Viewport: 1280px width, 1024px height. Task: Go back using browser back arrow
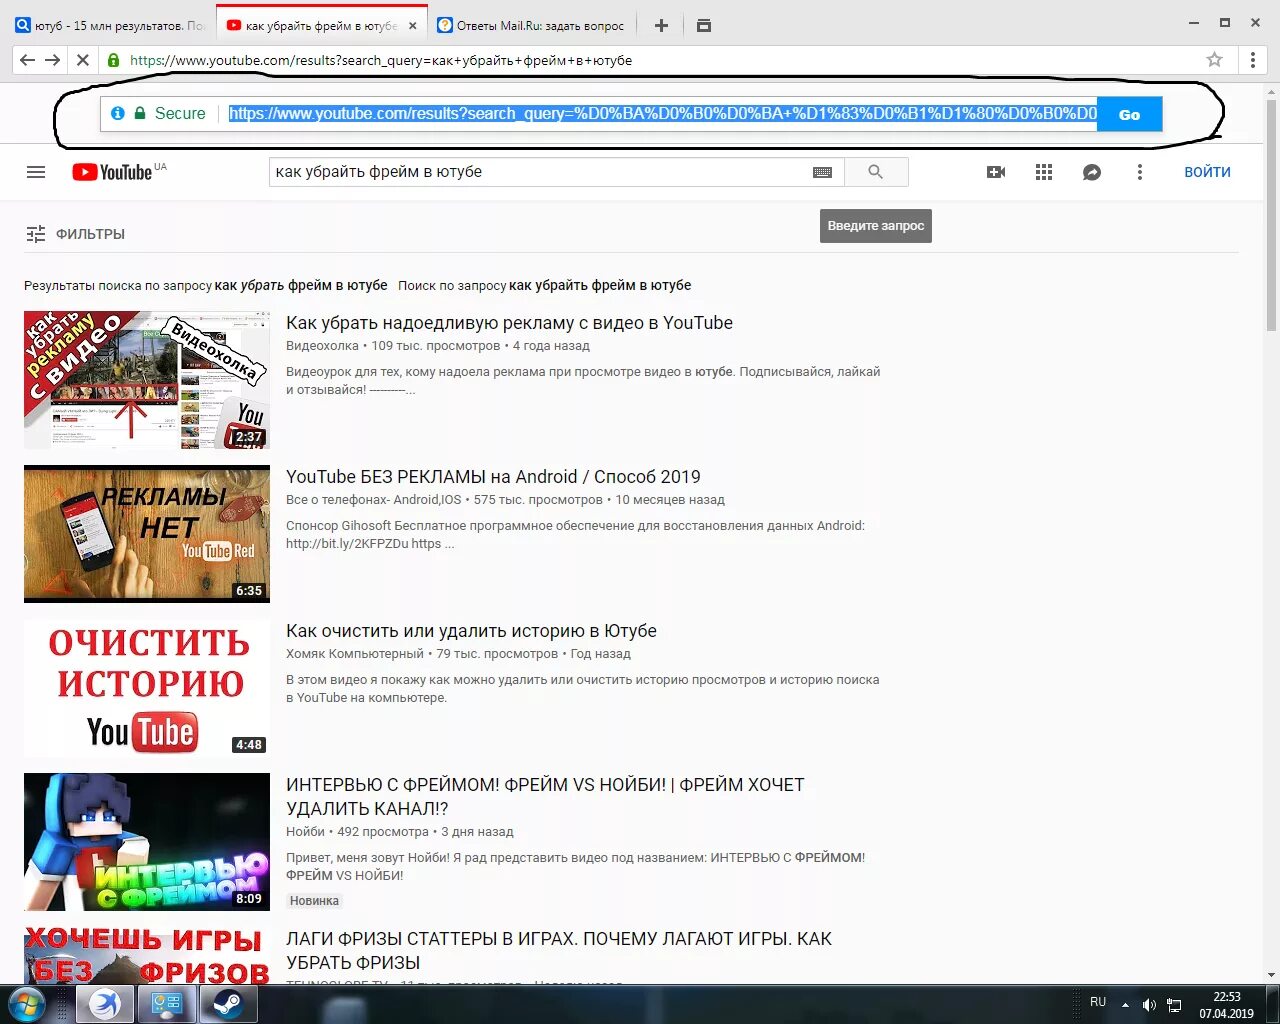point(27,60)
